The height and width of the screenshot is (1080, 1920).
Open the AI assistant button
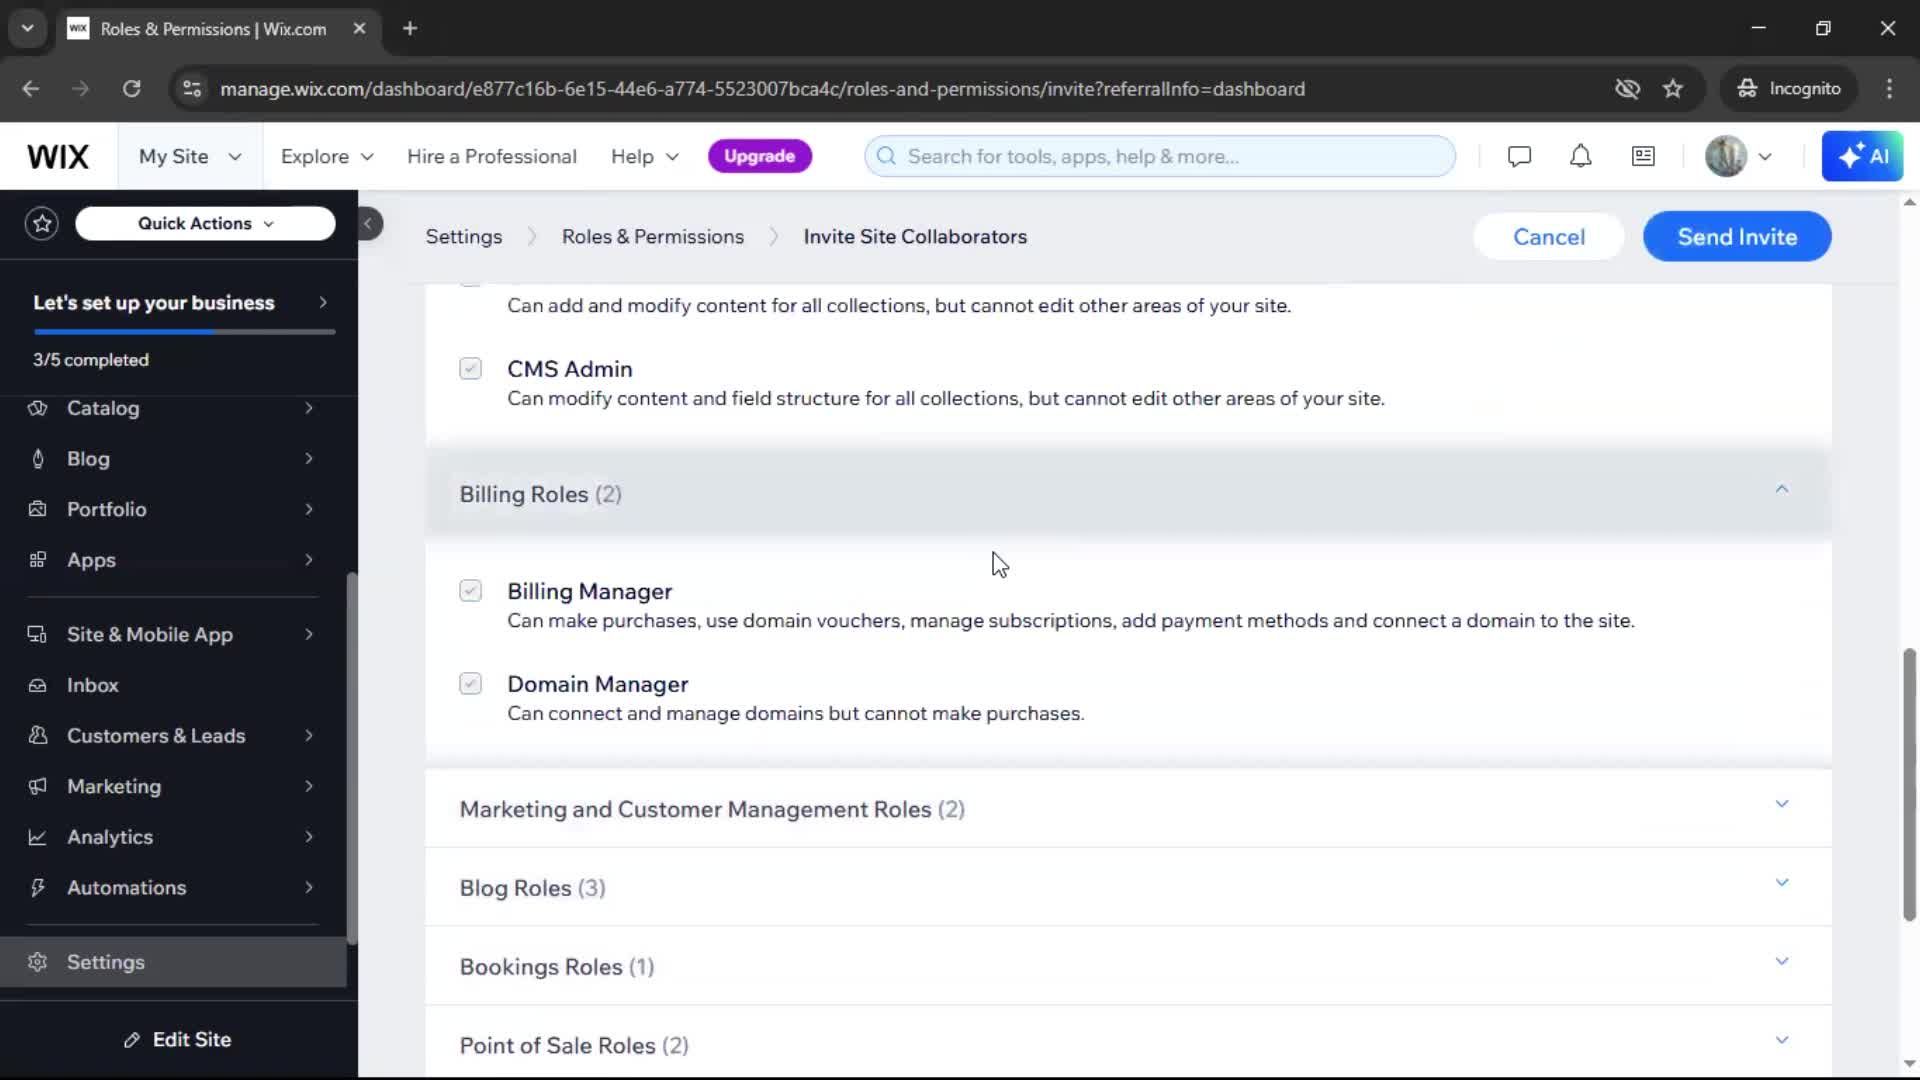pos(1862,157)
